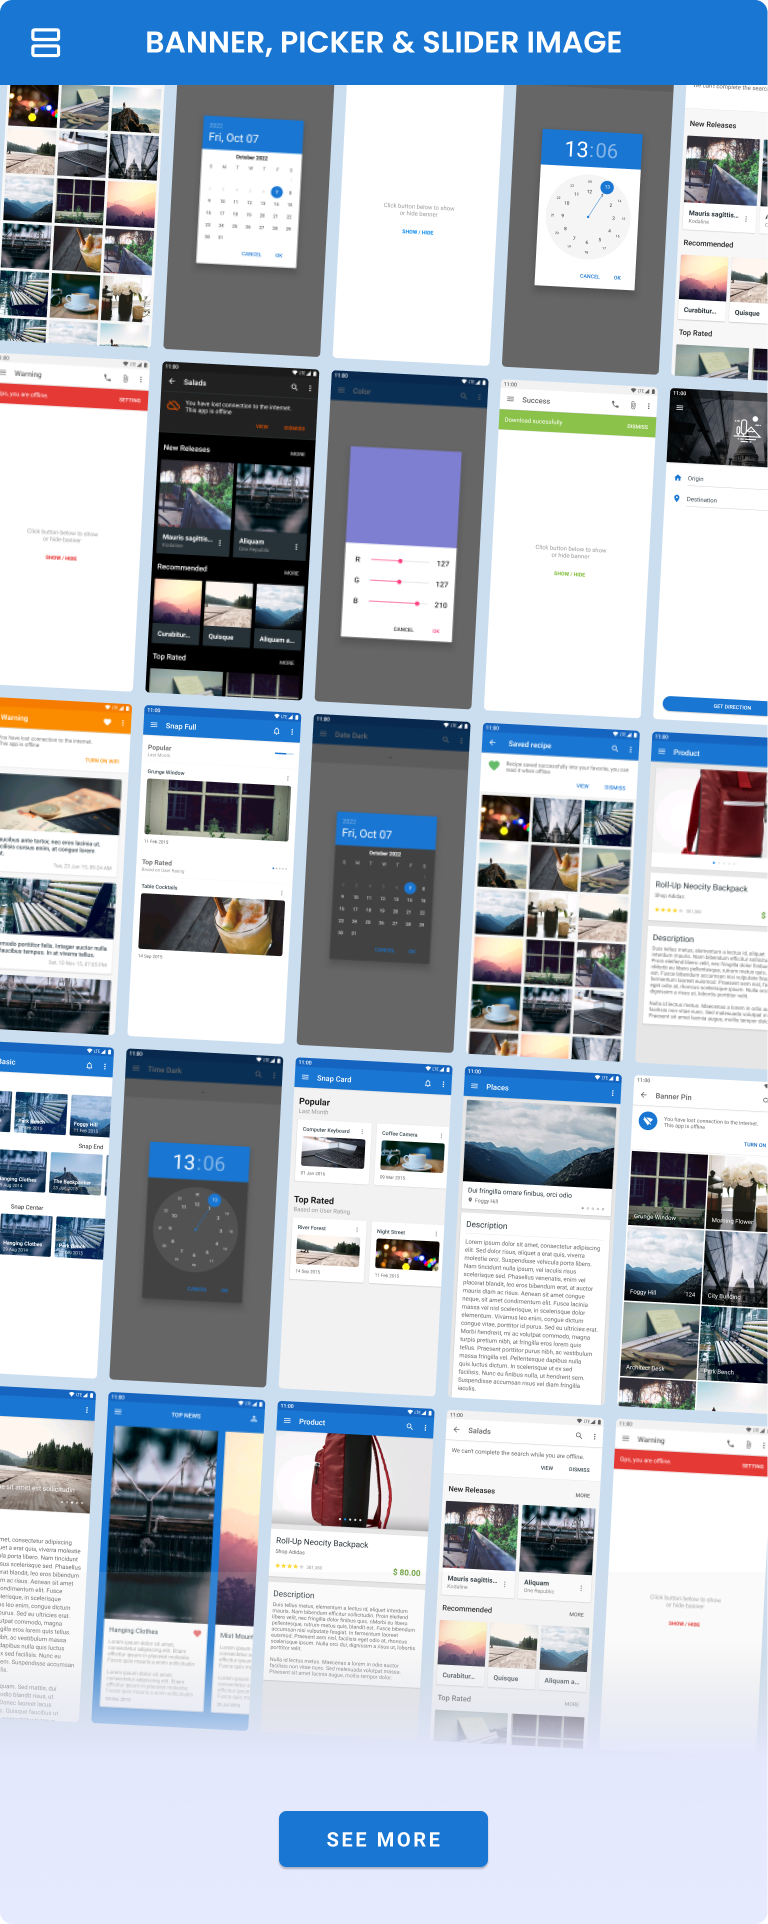Open overflow dots in Places toolbar
The width and height of the screenshot is (768, 1924).
pyautogui.click(x=612, y=1093)
